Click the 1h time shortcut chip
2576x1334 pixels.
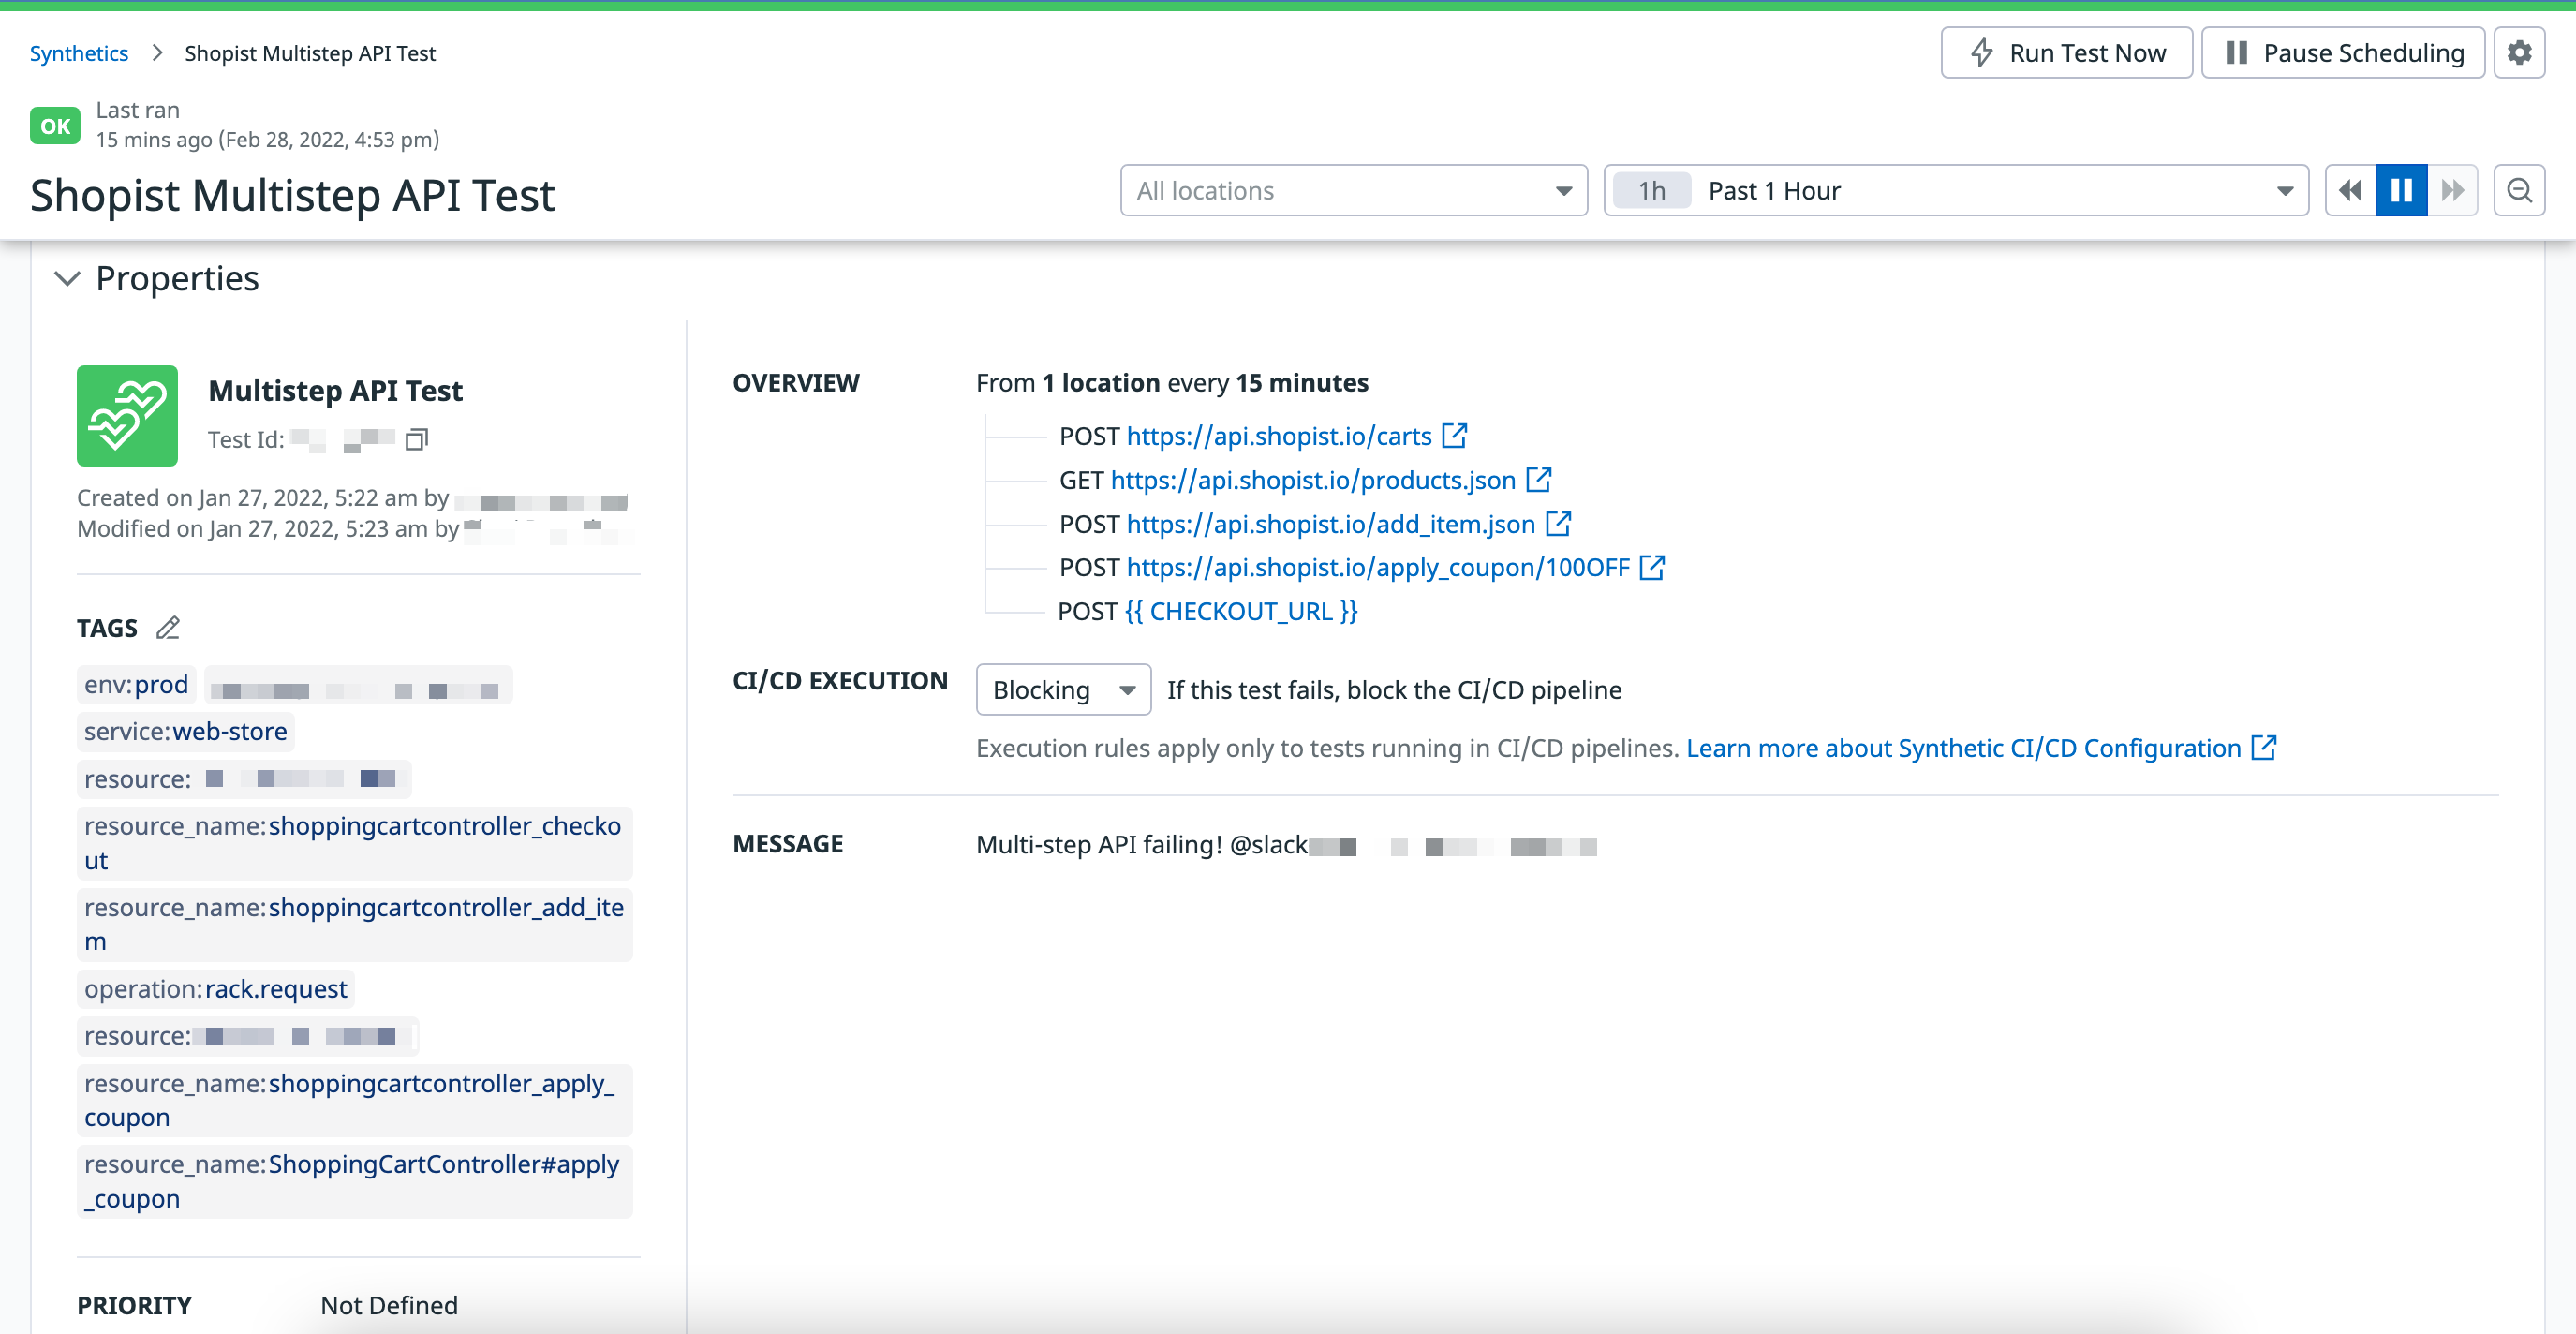pyautogui.click(x=1651, y=190)
